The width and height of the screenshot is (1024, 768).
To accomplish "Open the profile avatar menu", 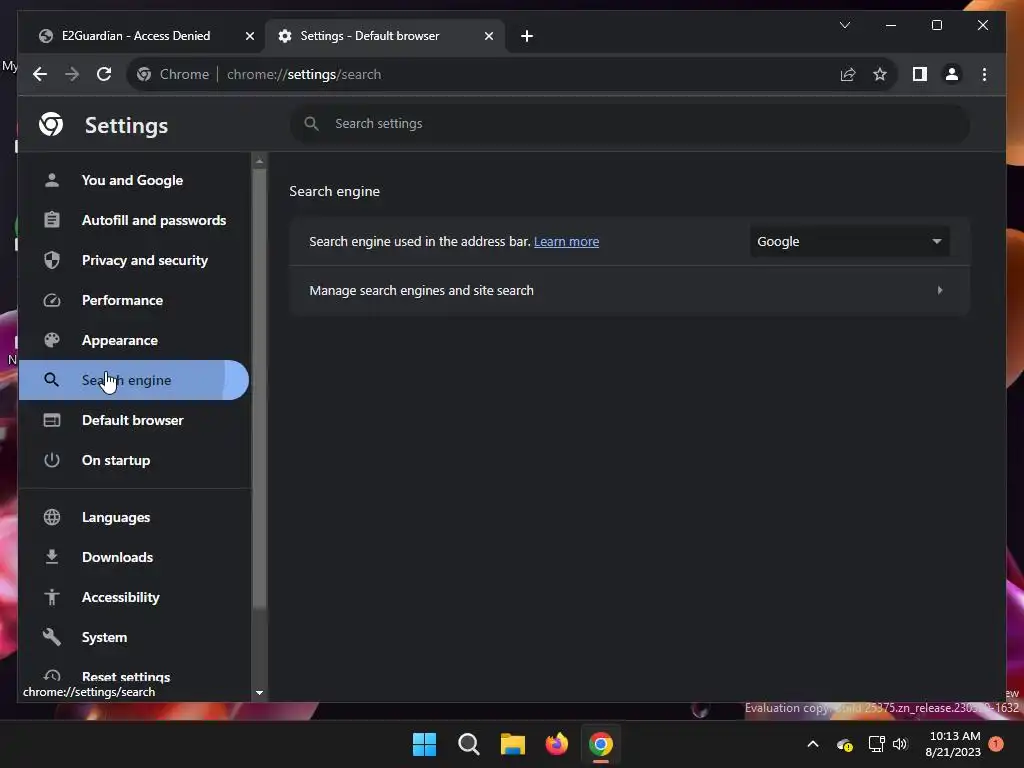I will click(952, 74).
